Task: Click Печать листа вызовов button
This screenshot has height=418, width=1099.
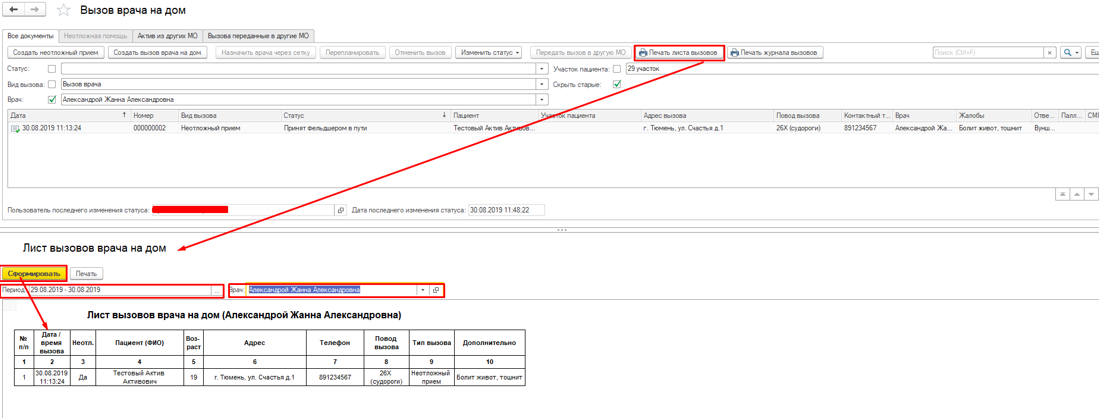Action: pyautogui.click(x=678, y=53)
